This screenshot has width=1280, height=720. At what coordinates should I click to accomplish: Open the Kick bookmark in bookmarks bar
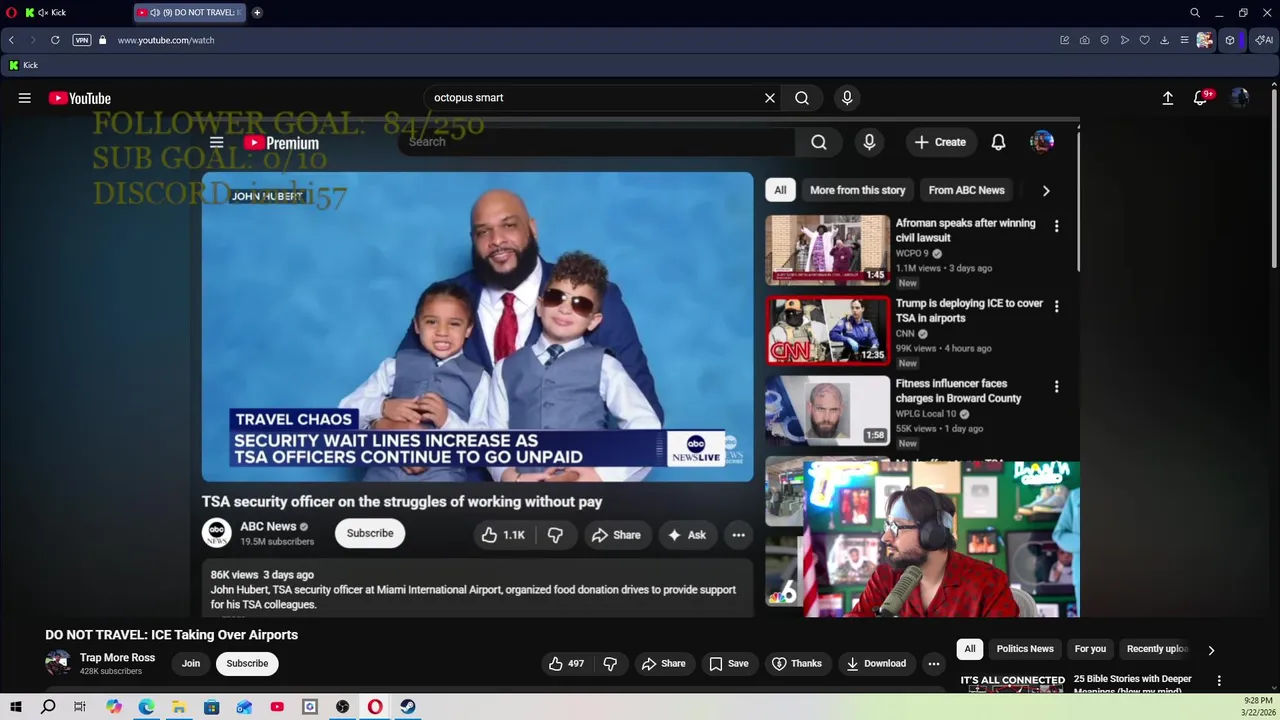point(23,65)
